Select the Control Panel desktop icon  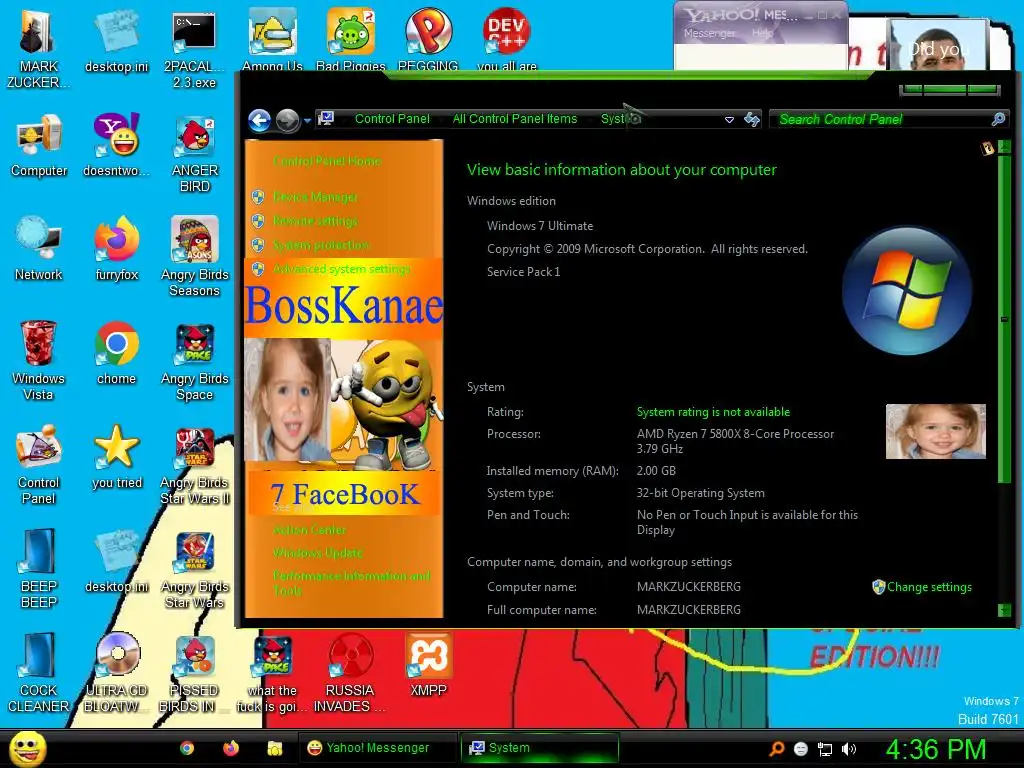pos(39,465)
